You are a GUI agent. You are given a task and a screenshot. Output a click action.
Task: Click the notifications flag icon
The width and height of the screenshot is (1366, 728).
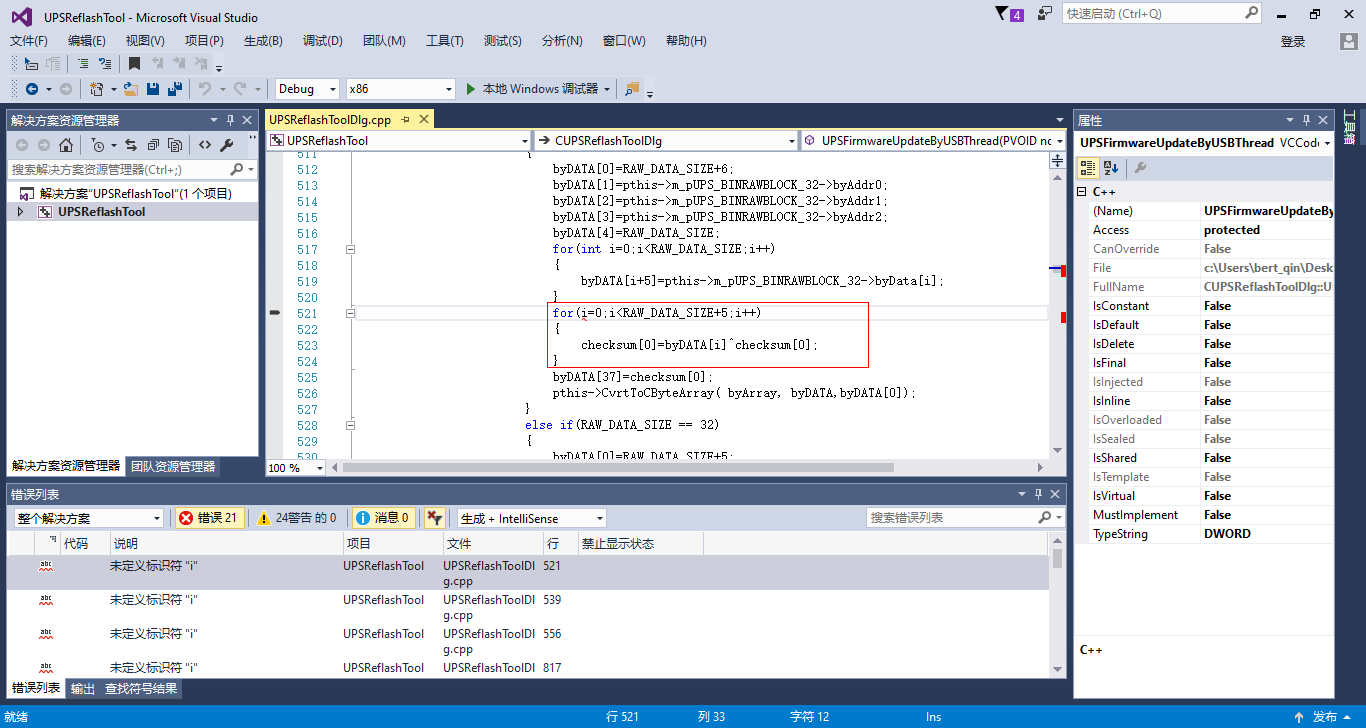point(1010,14)
